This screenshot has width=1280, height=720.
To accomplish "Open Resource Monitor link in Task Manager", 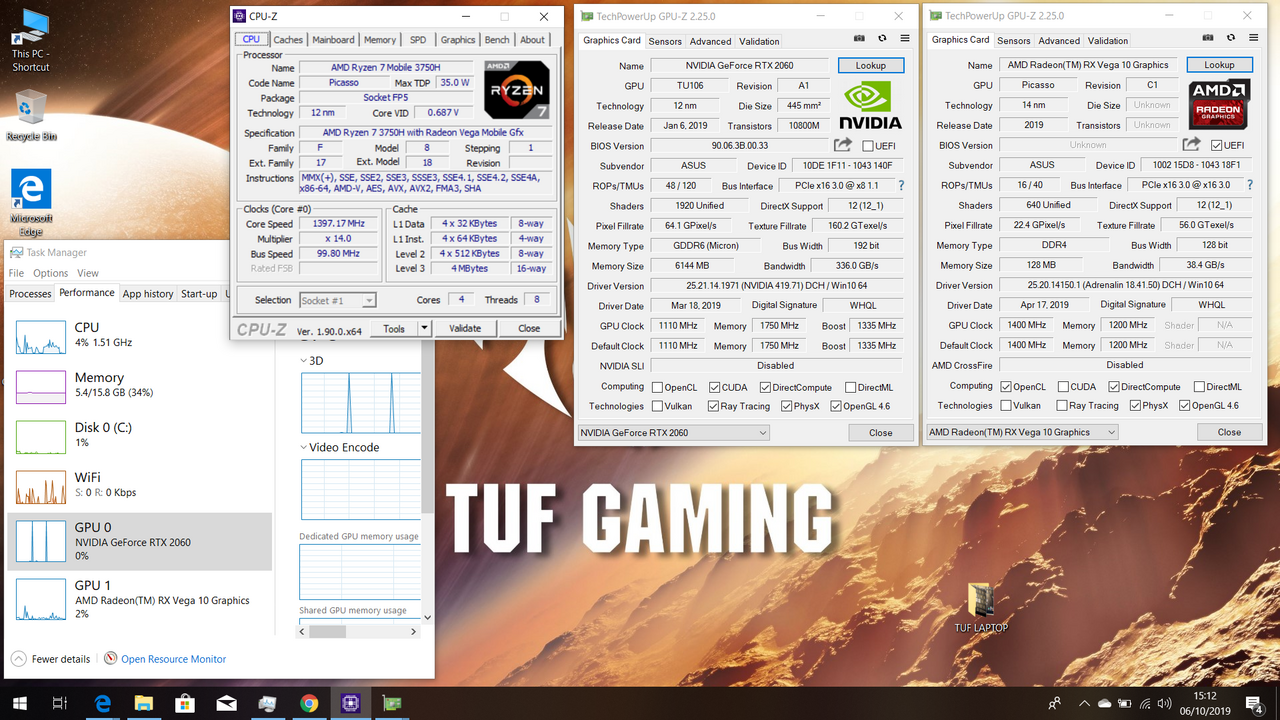I will (173, 659).
